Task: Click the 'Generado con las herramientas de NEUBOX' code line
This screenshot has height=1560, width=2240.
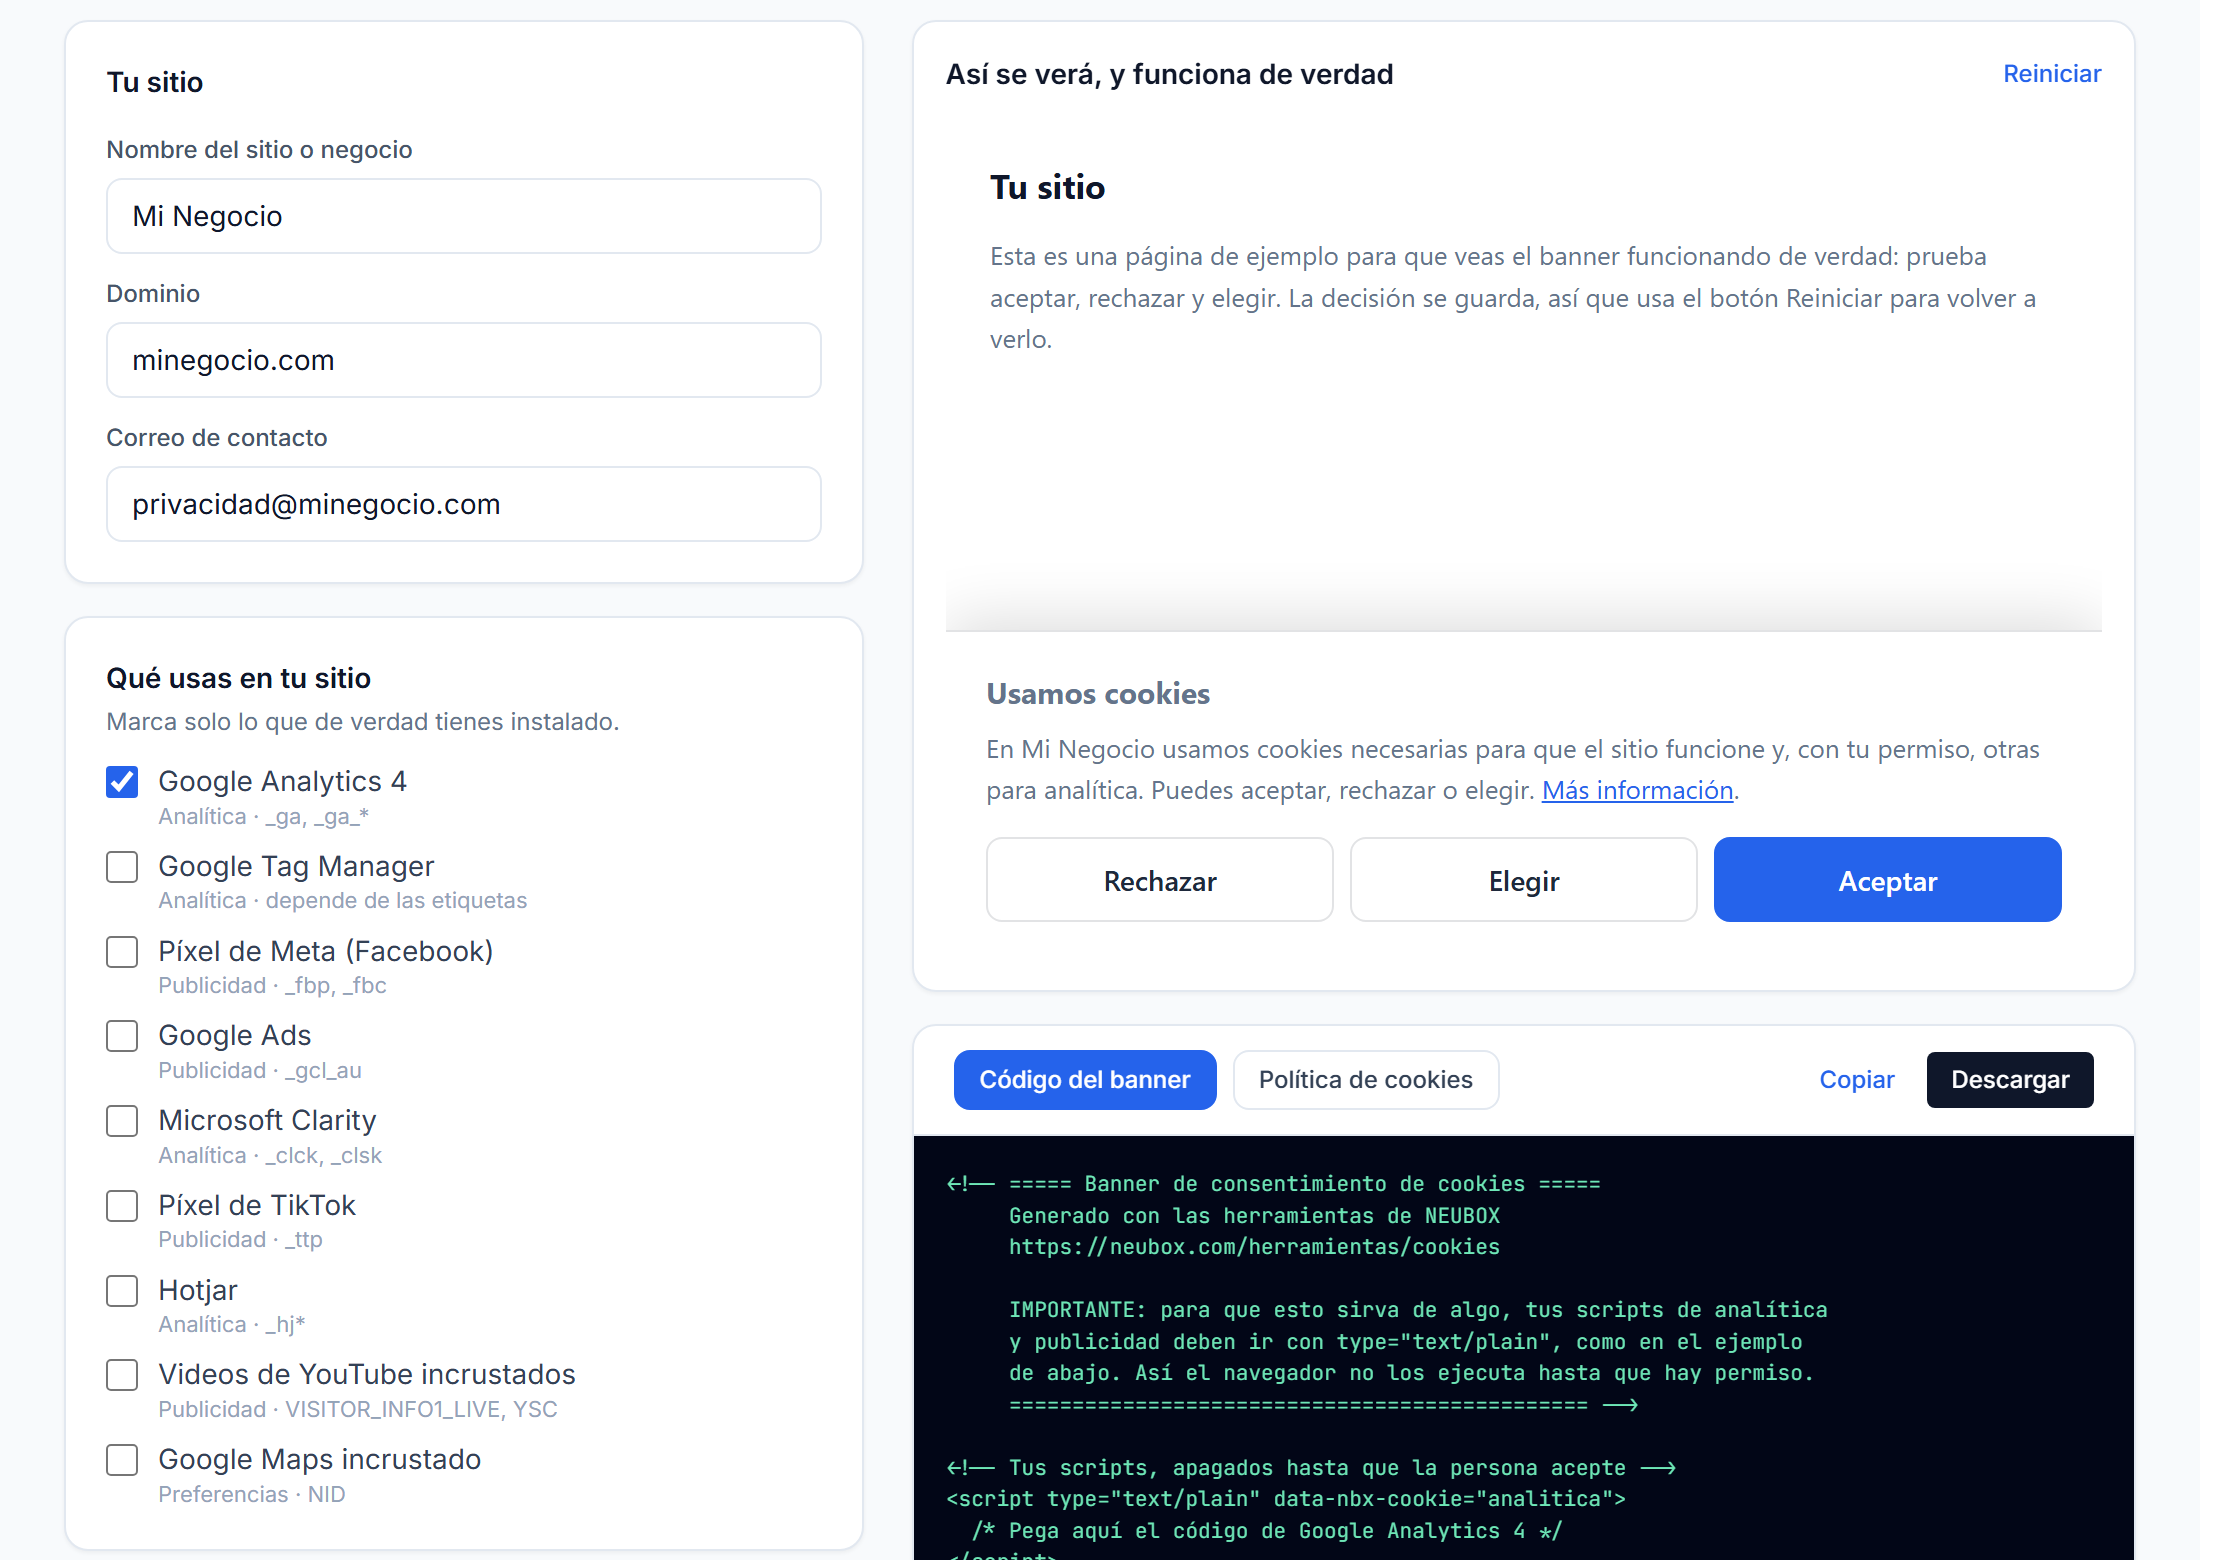Action: (x=1254, y=1216)
